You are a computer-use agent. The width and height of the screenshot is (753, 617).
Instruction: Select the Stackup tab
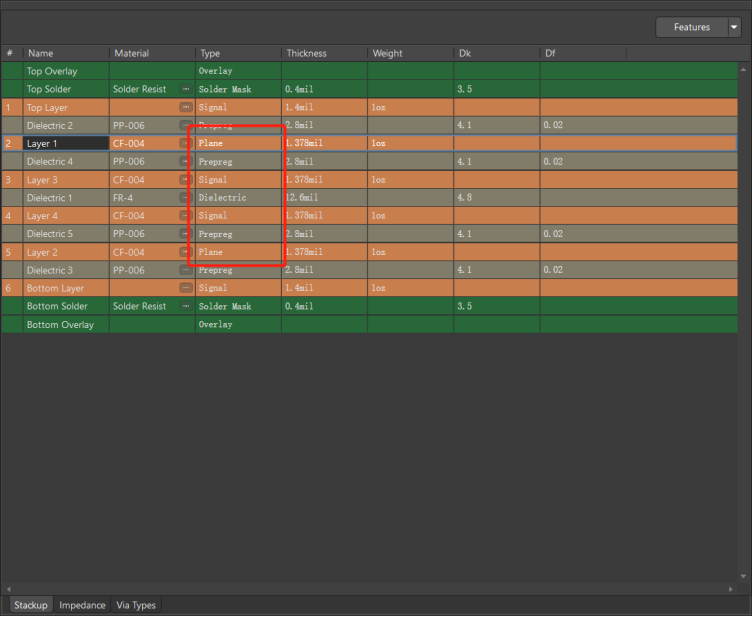coord(30,605)
